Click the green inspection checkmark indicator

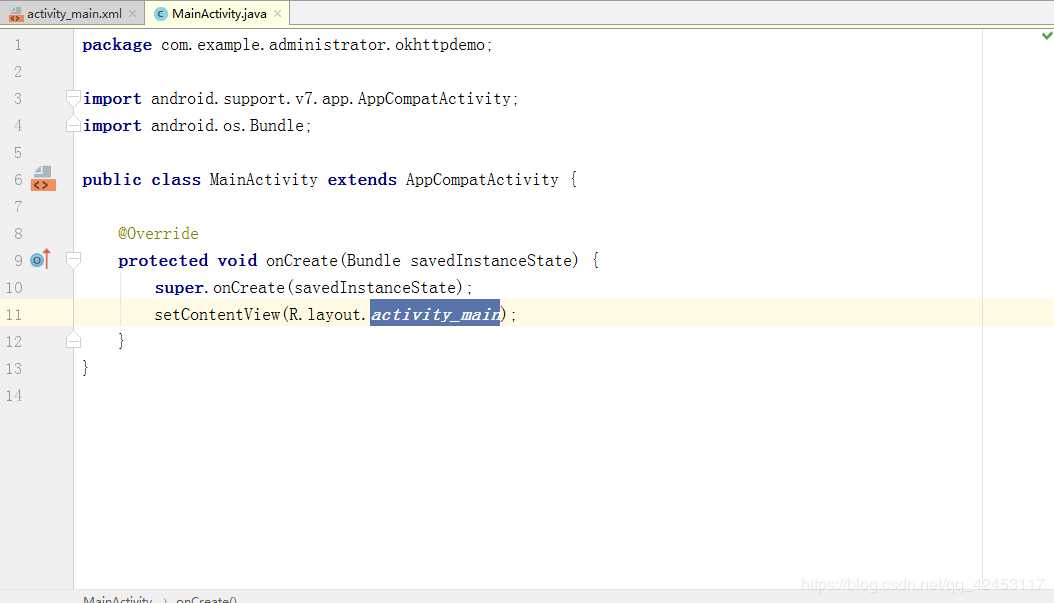click(x=1047, y=35)
